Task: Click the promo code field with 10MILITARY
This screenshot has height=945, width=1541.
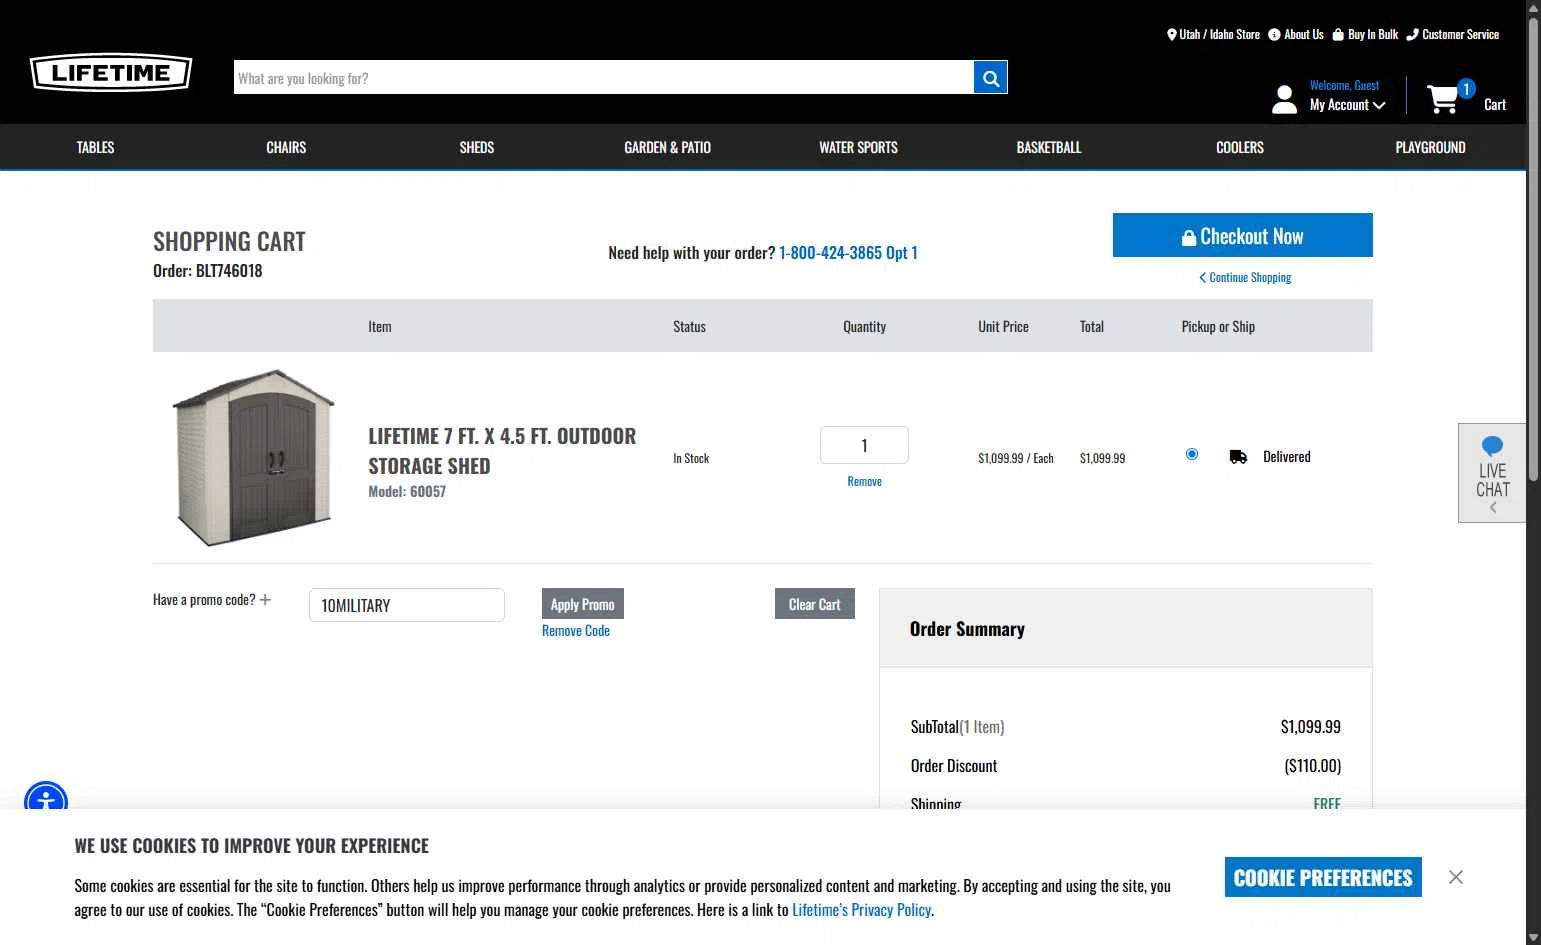Action: pyautogui.click(x=407, y=605)
